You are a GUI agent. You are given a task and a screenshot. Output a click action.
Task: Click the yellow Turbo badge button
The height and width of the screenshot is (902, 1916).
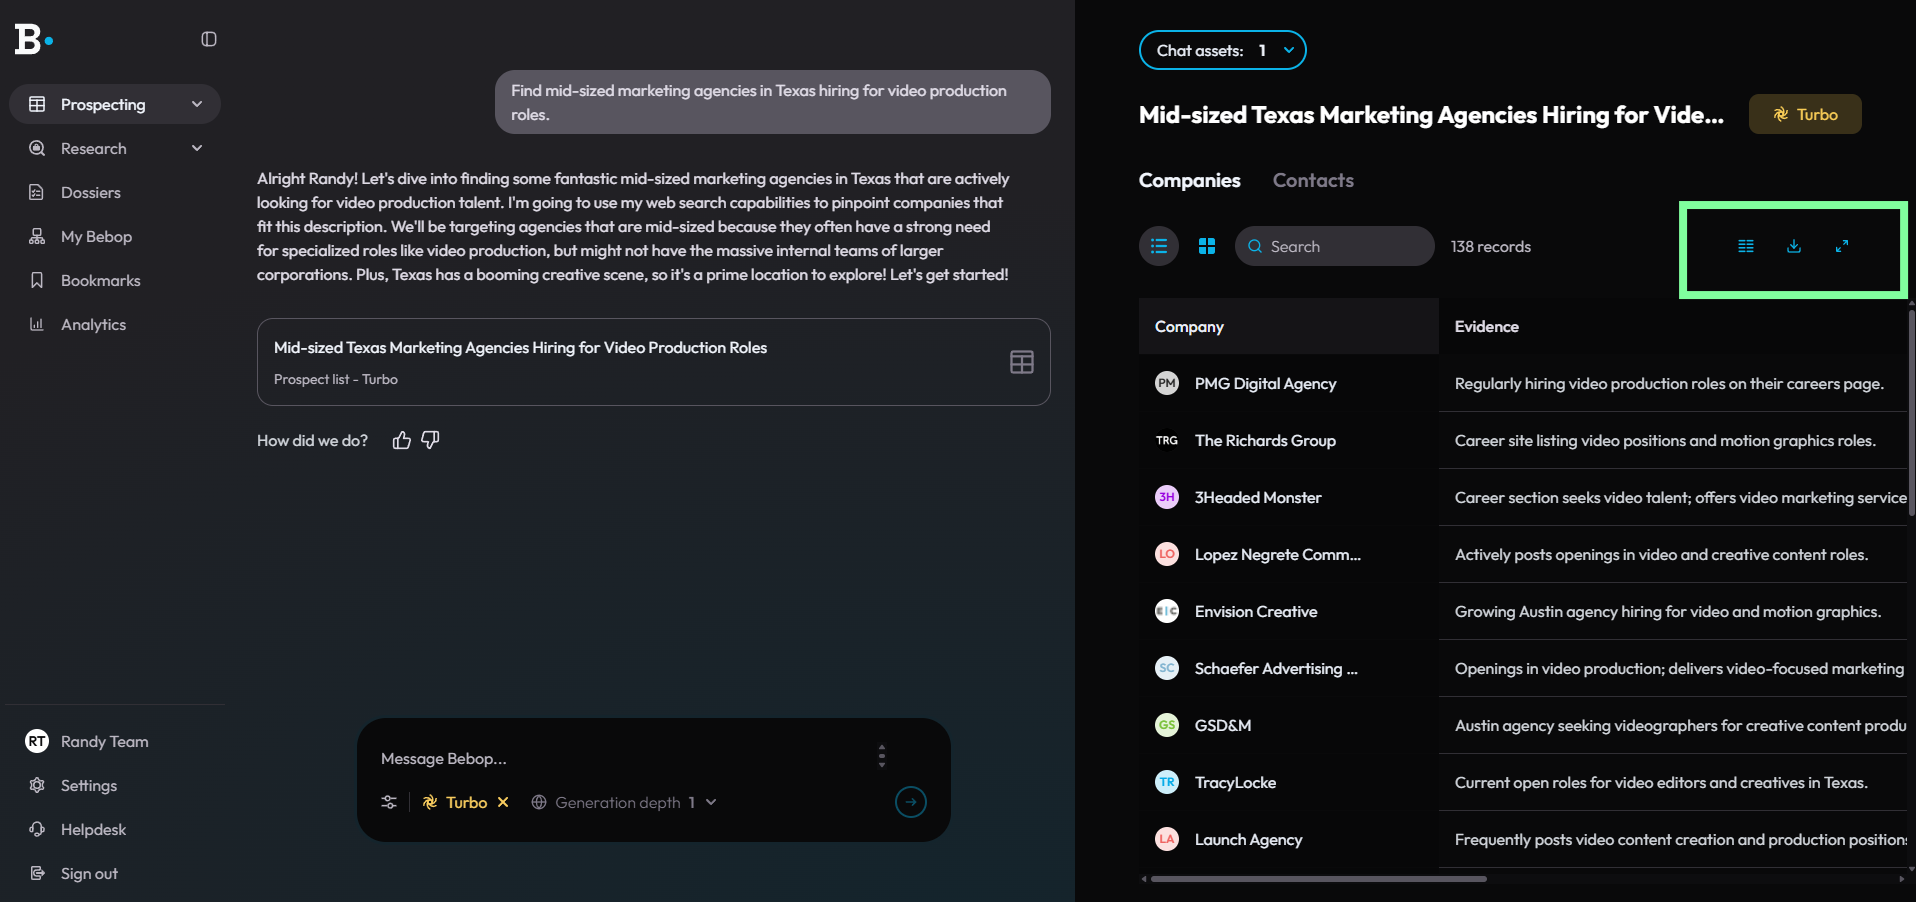pyautogui.click(x=1805, y=114)
